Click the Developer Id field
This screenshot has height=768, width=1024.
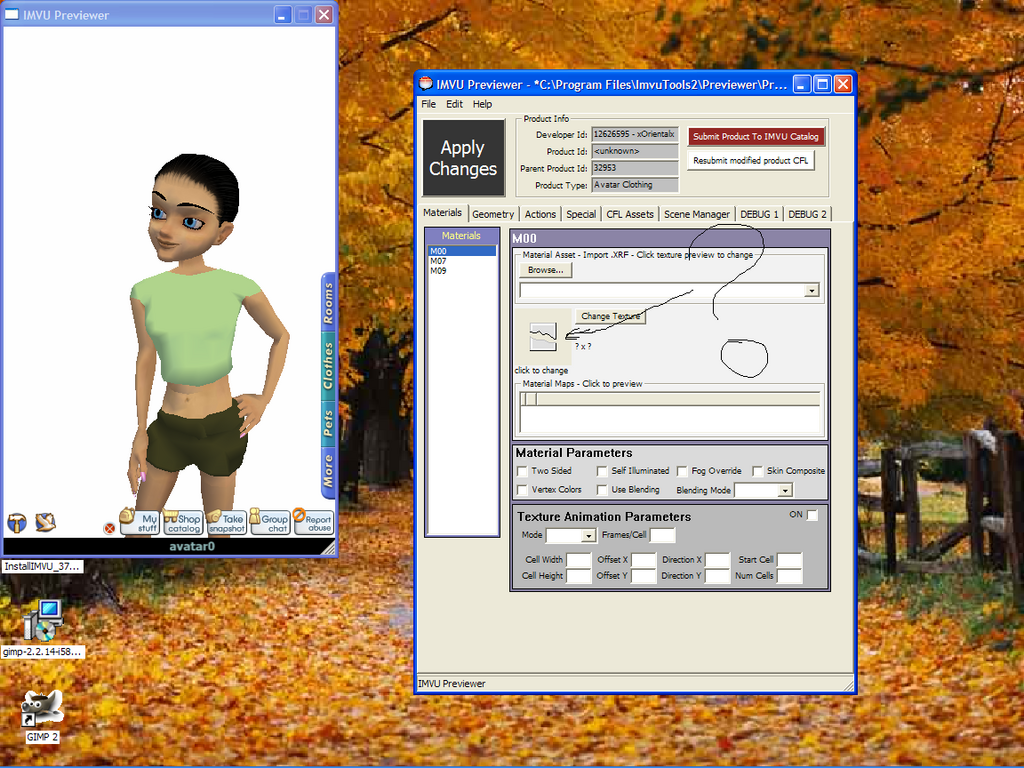point(635,135)
